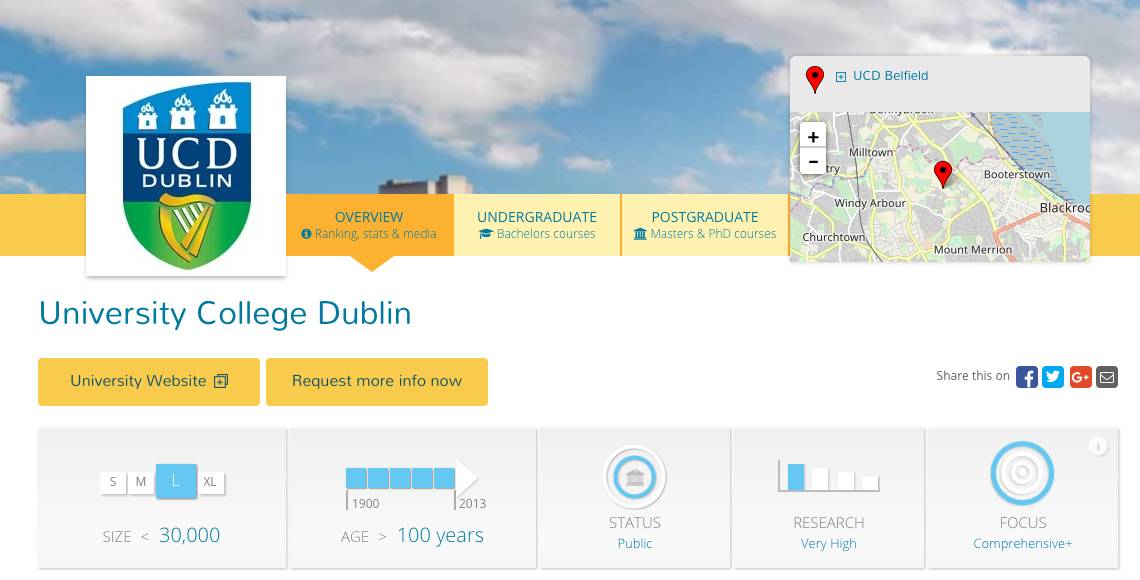The height and width of the screenshot is (580, 1140).
Task: Switch to the Undergraduate tab
Action: [x=537, y=225]
